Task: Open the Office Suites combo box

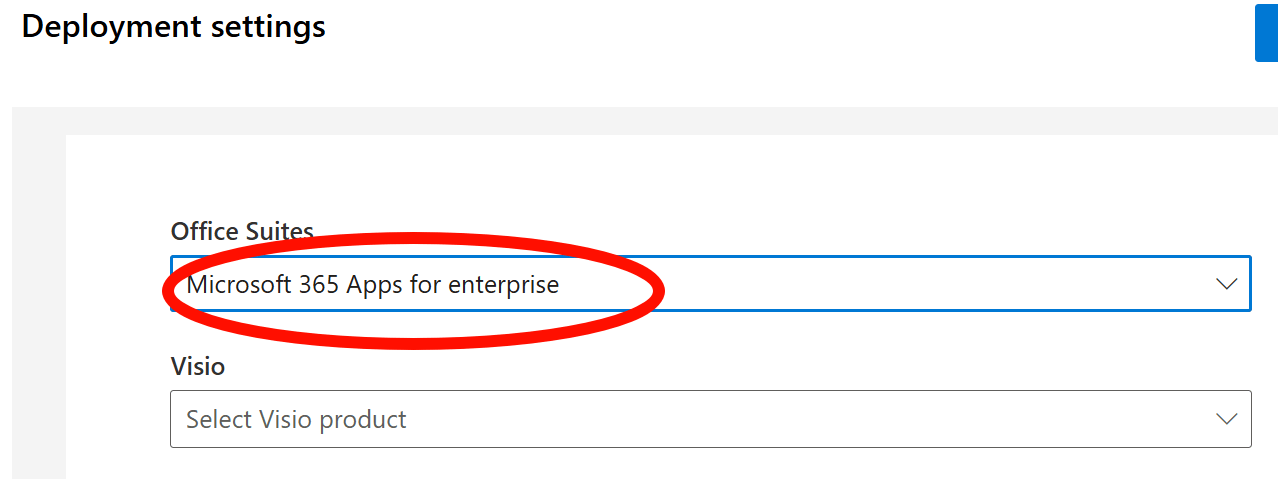Action: point(710,284)
